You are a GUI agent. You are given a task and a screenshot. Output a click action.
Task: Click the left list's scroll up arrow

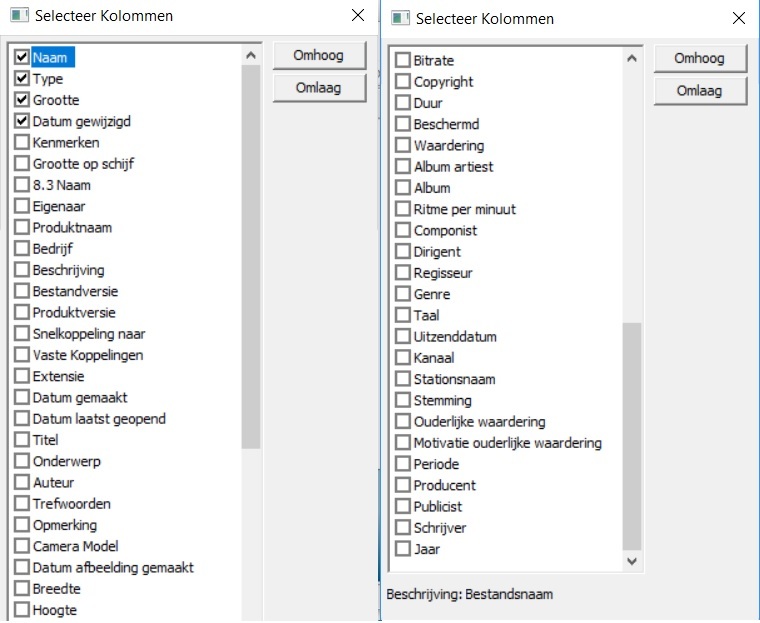coord(251,55)
